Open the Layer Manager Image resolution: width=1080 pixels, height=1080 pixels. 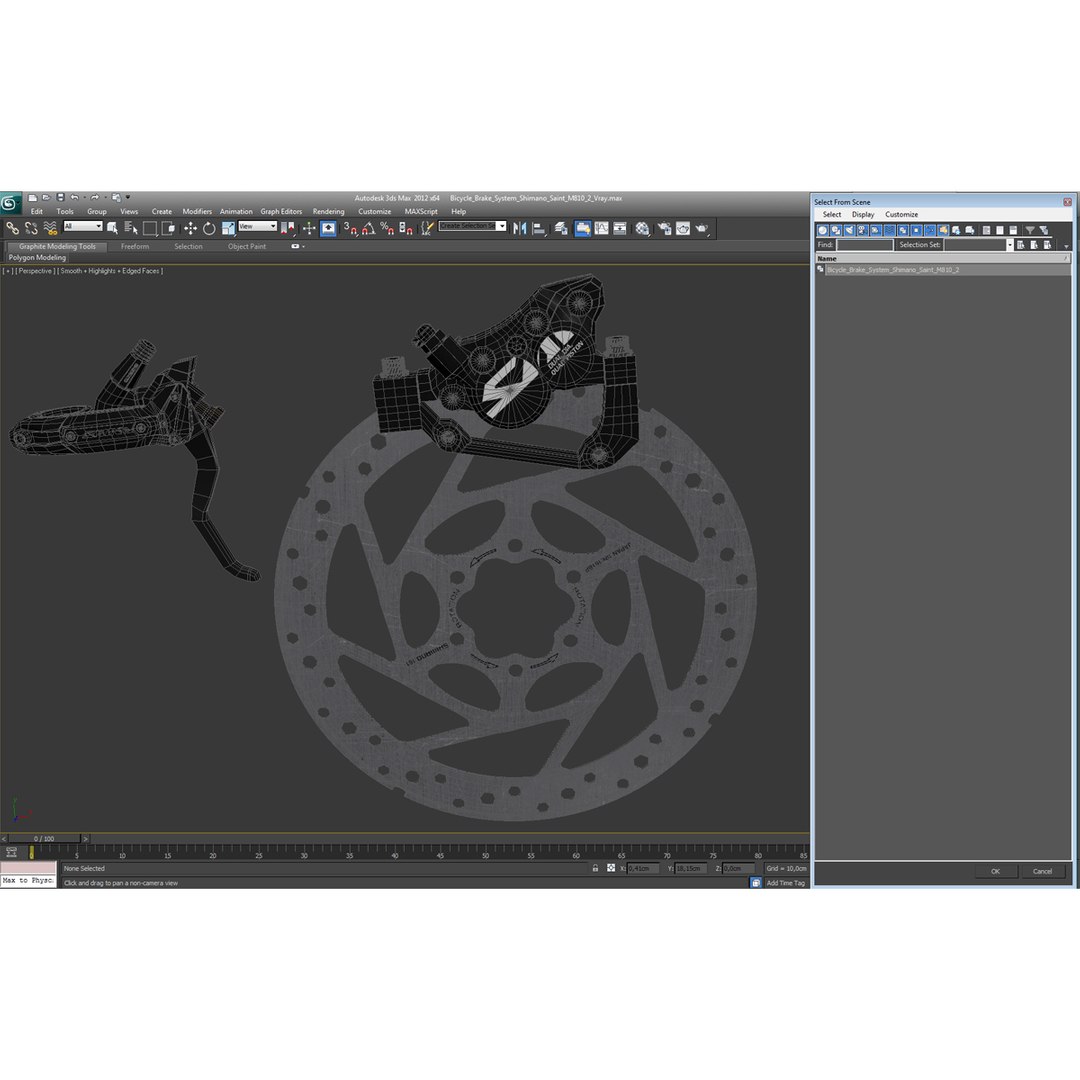[x=561, y=228]
